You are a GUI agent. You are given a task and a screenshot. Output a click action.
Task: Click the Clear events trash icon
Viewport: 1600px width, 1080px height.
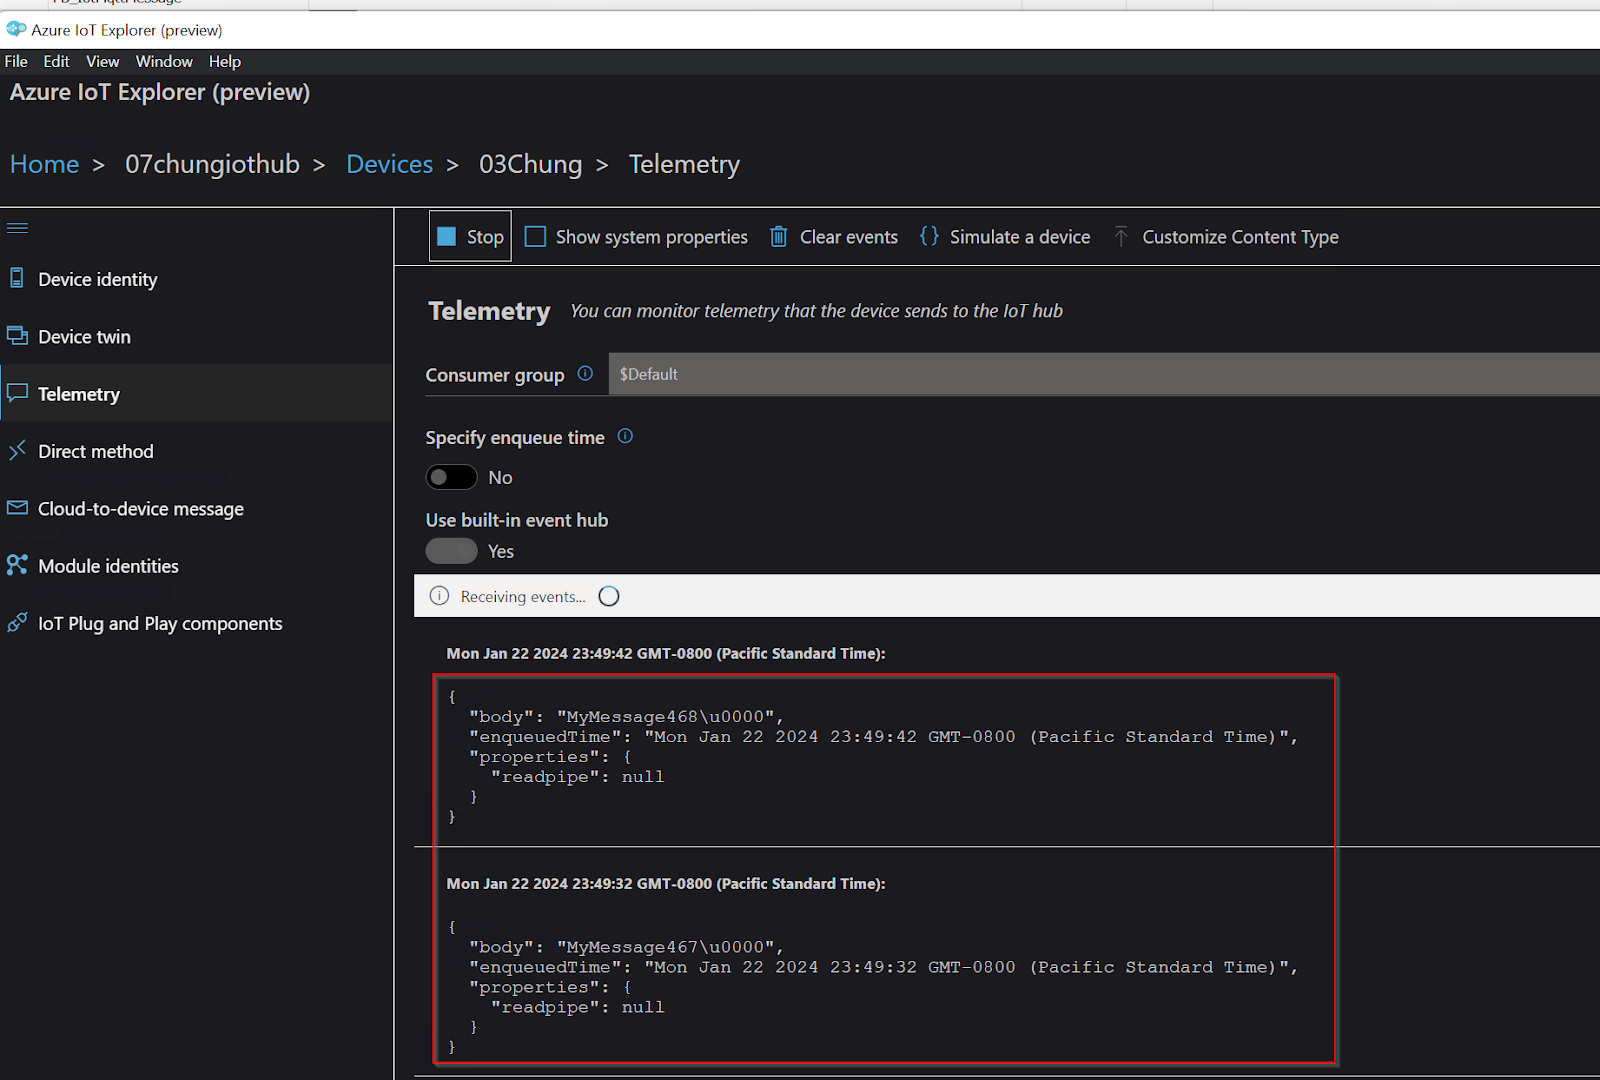pos(778,236)
